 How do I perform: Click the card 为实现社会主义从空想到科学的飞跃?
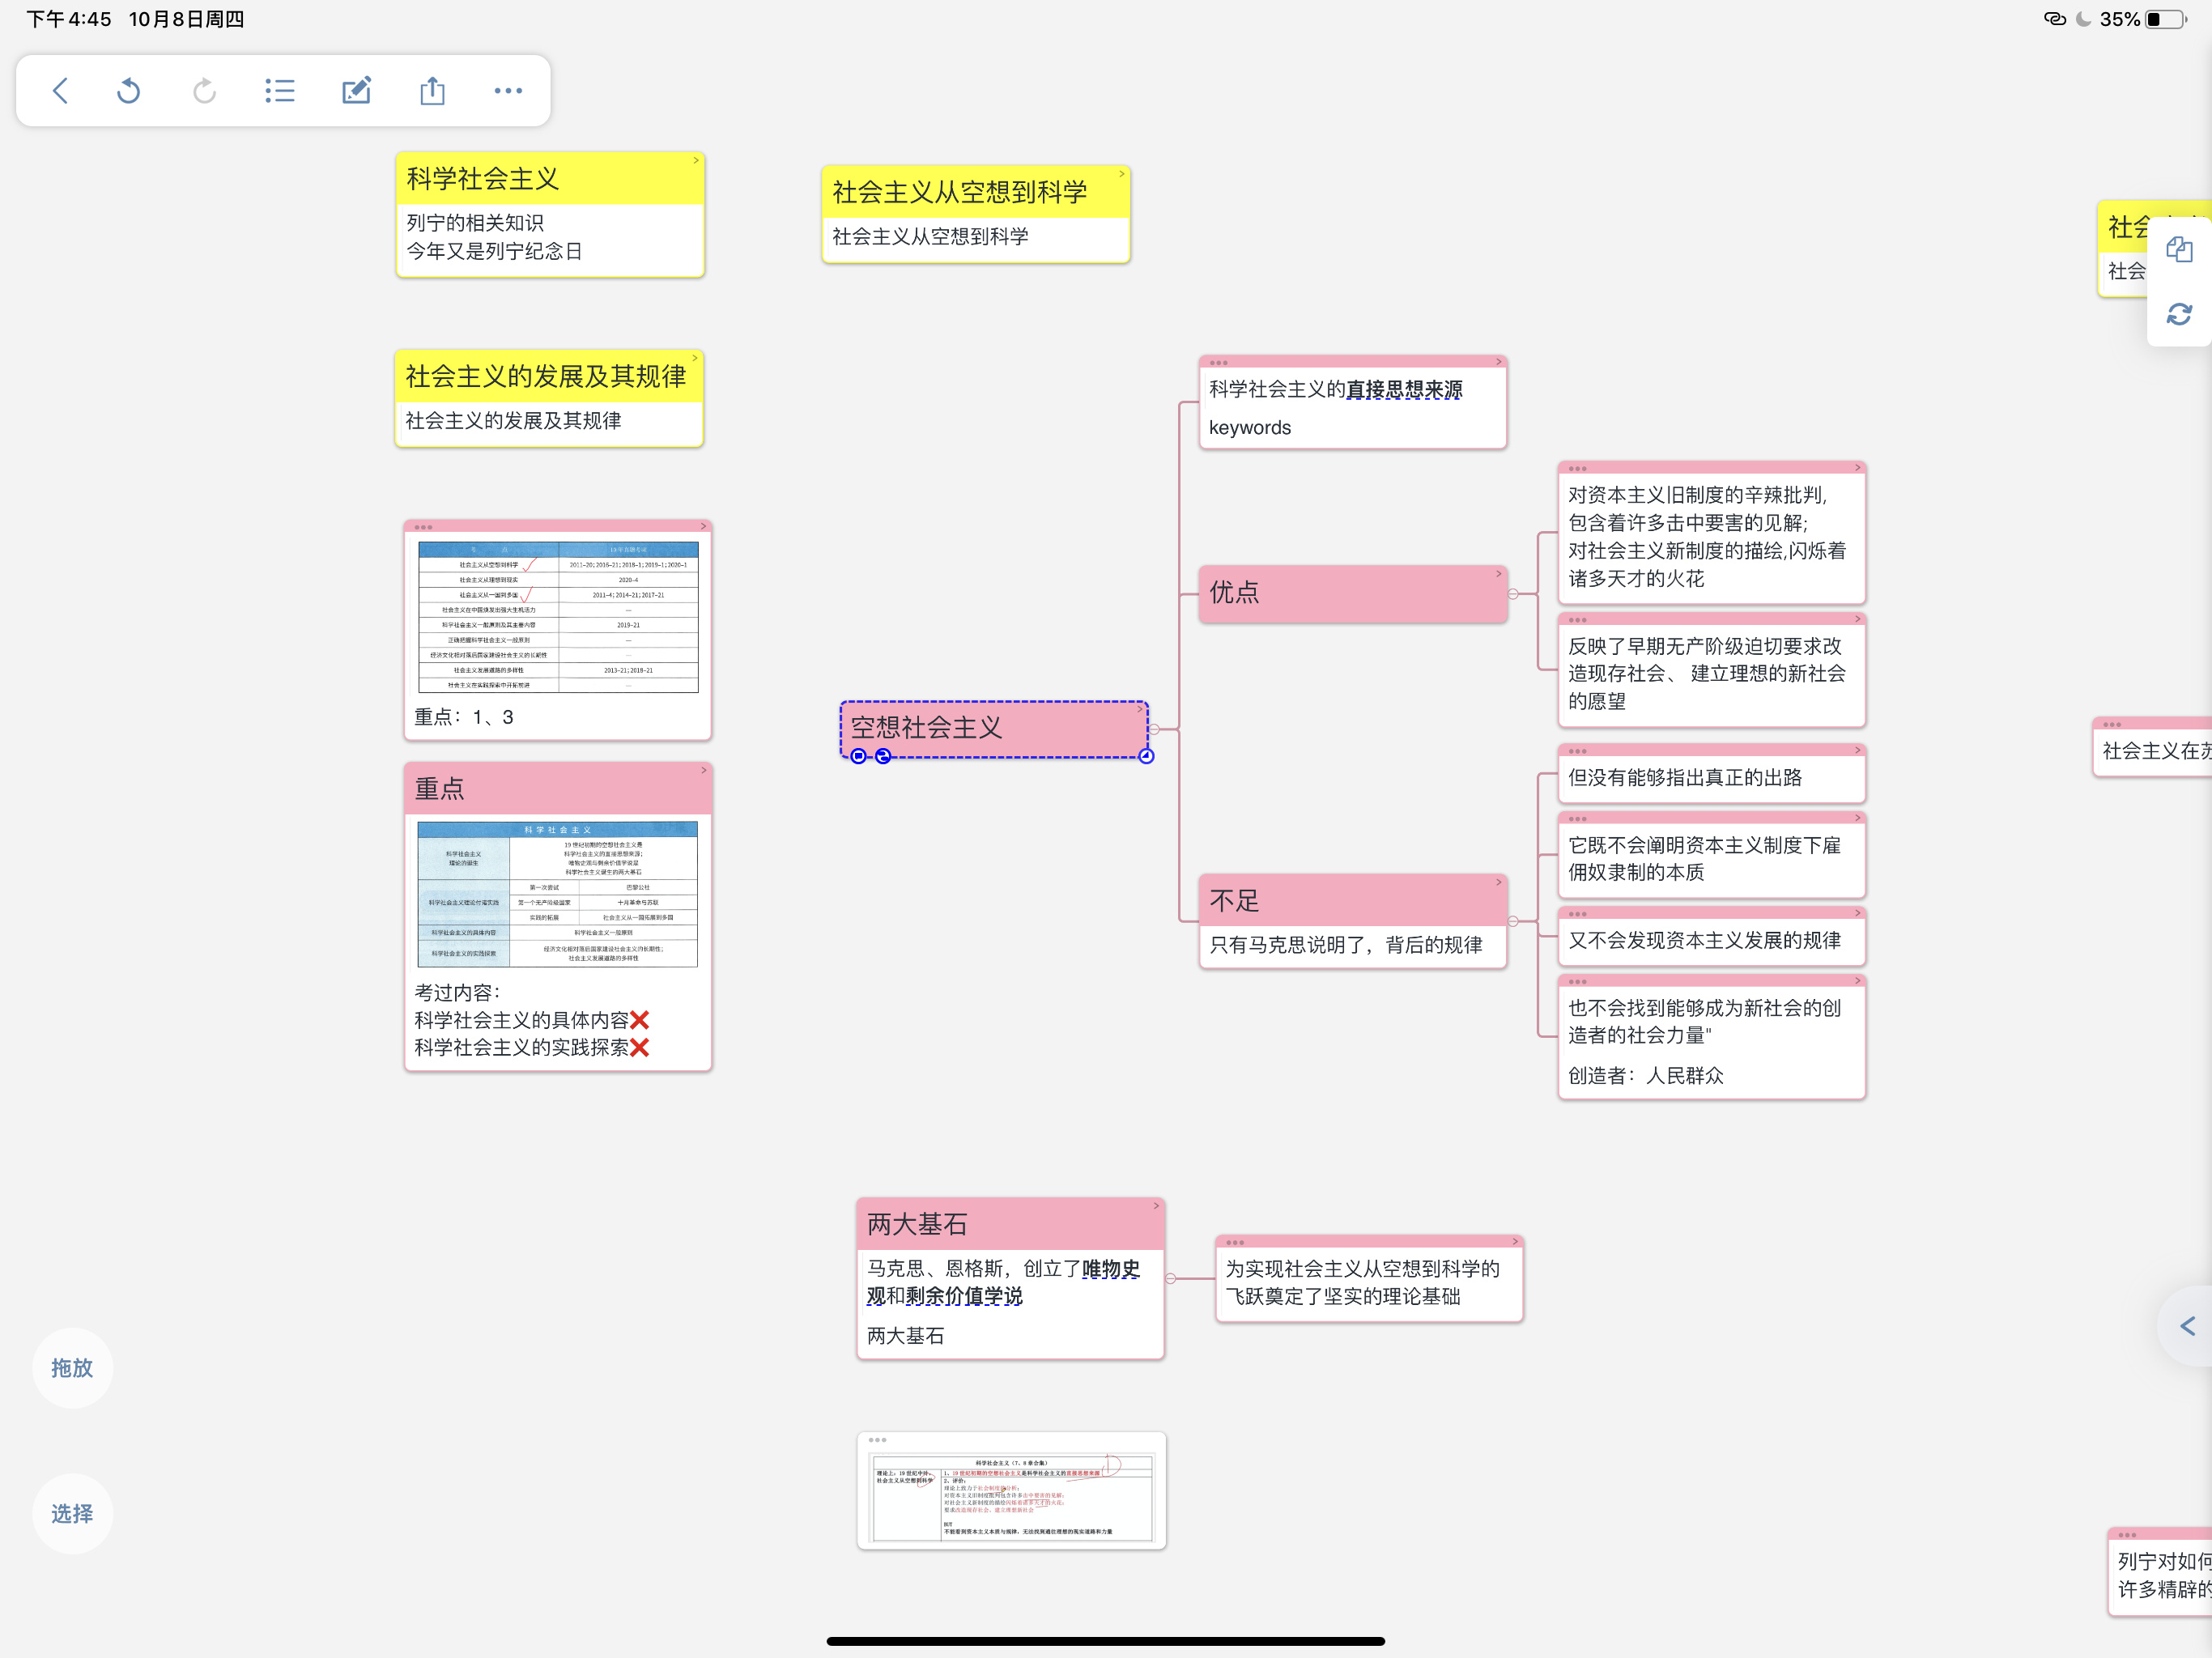point(1369,1279)
